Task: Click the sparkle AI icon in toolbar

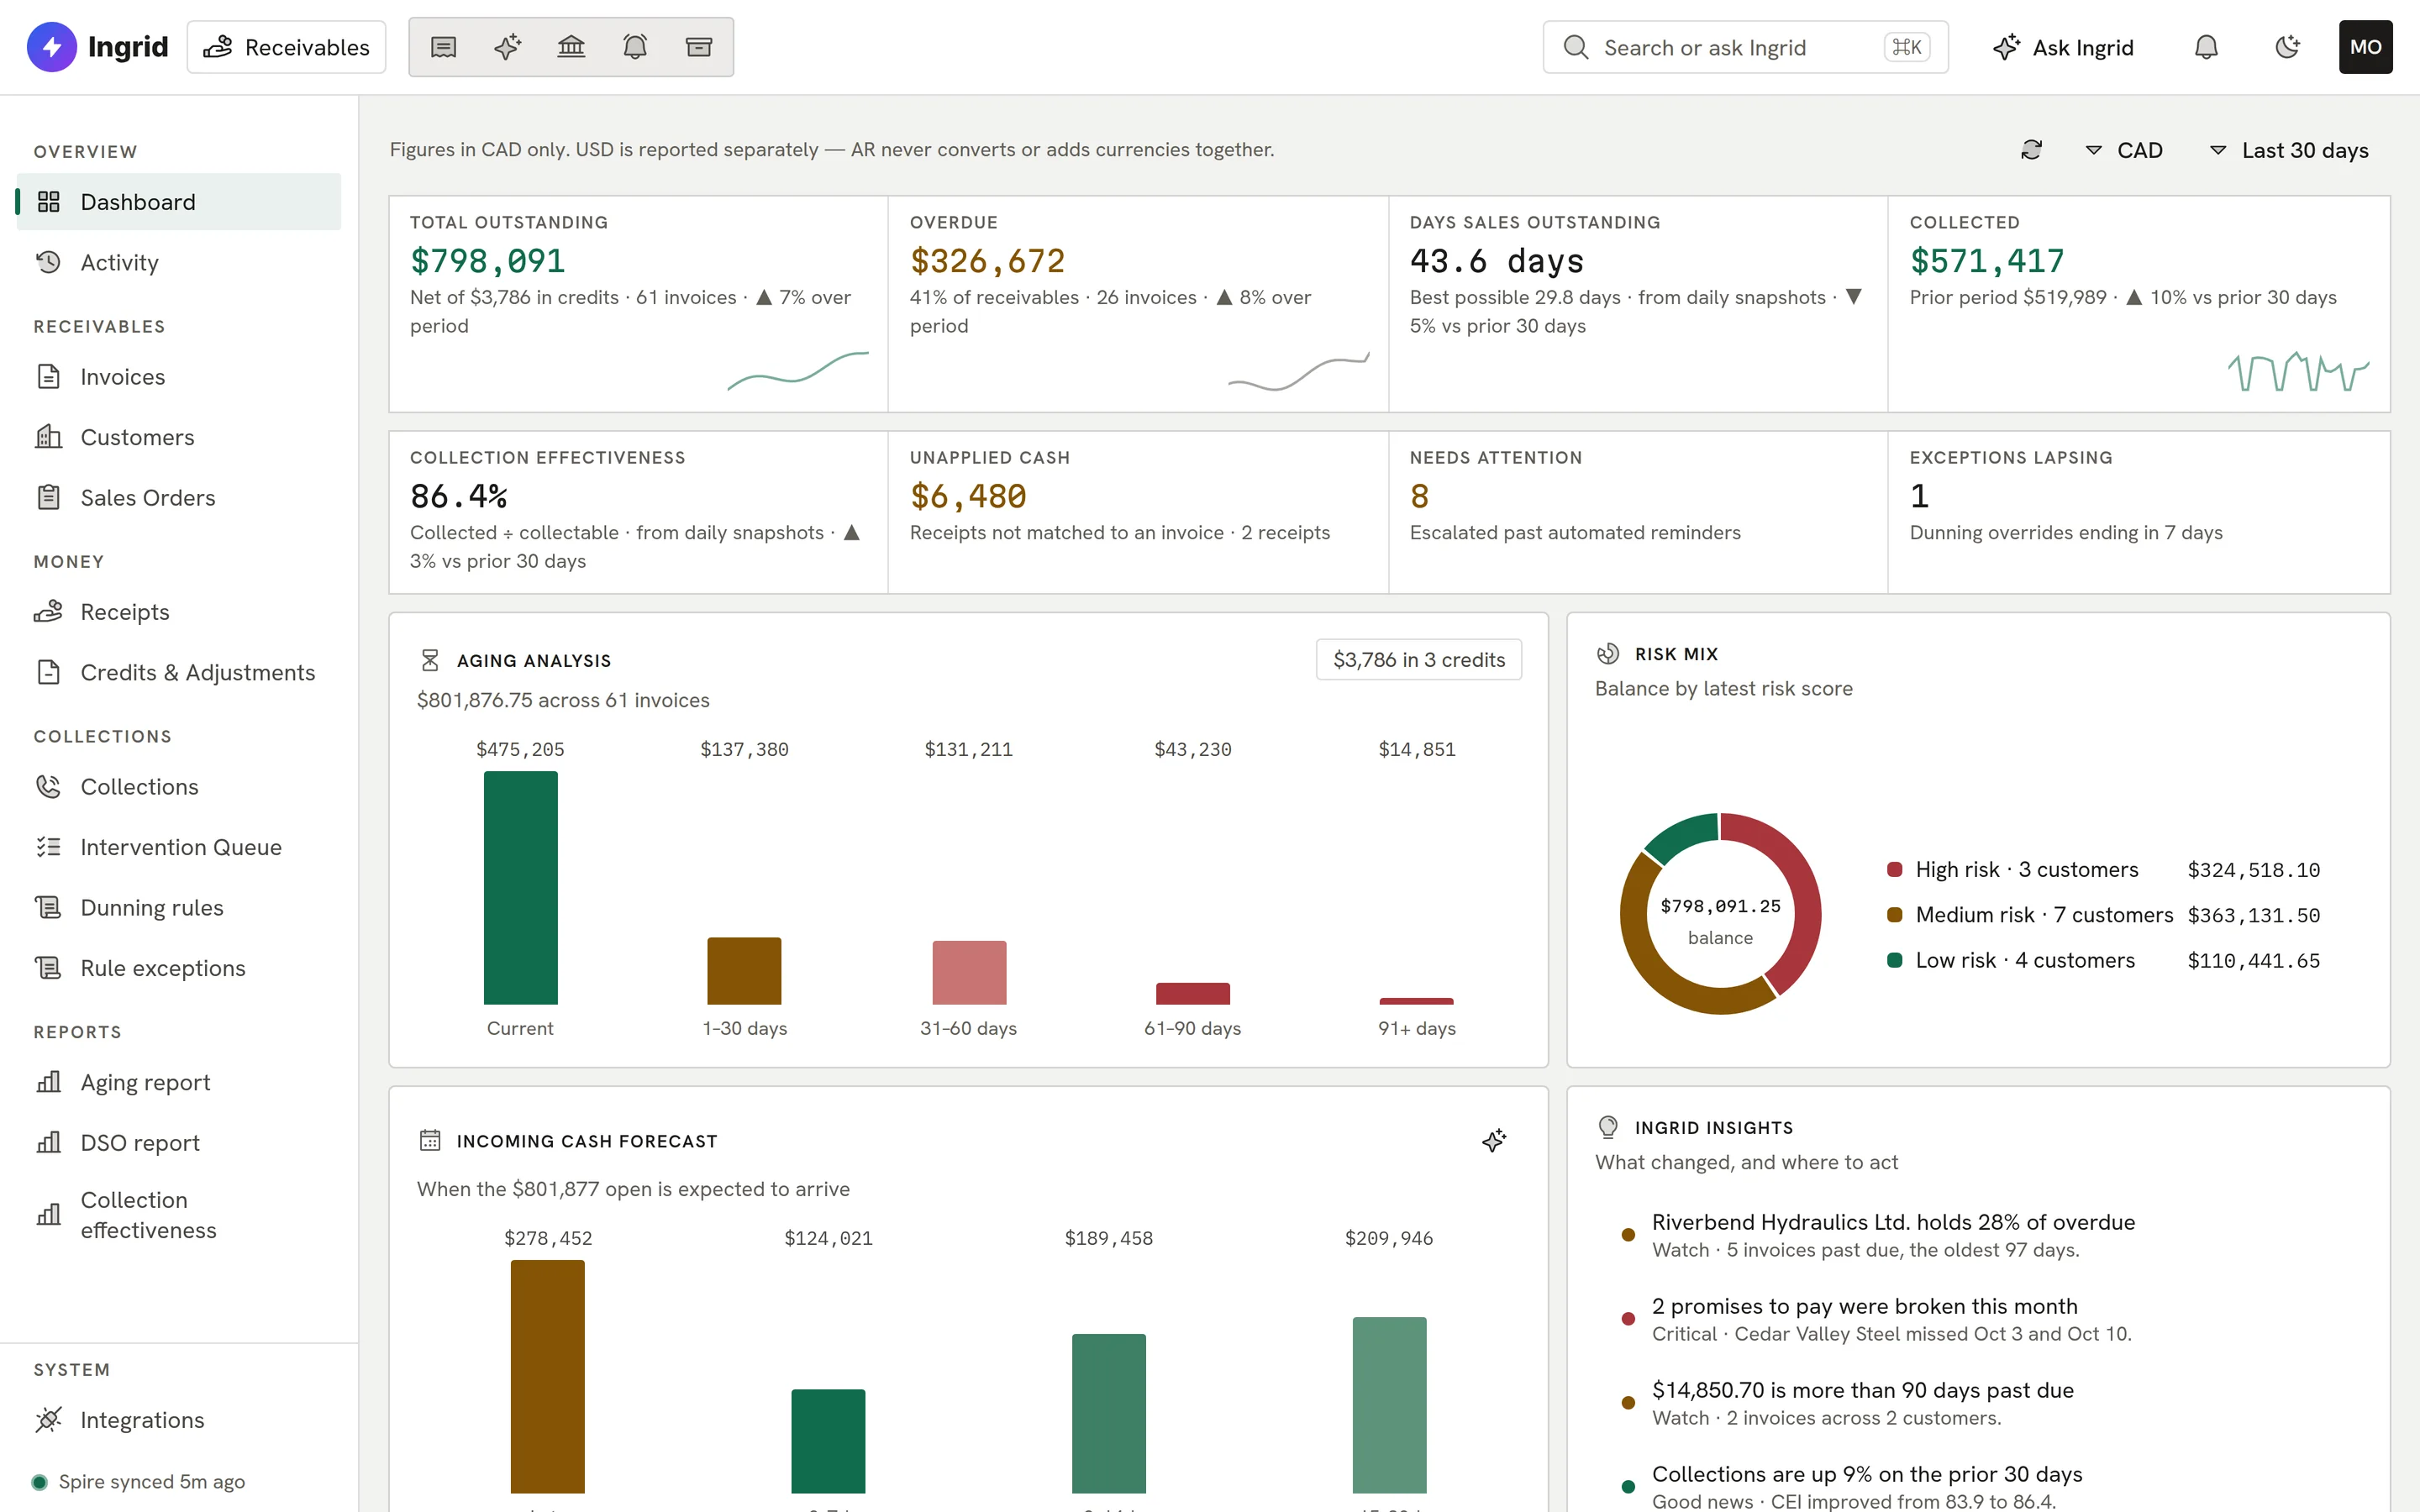Action: (x=507, y=47)
